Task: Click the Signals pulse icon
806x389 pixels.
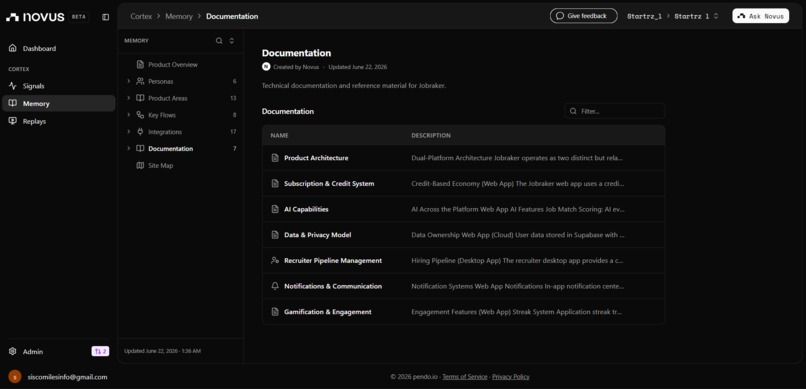Action: 13,86
